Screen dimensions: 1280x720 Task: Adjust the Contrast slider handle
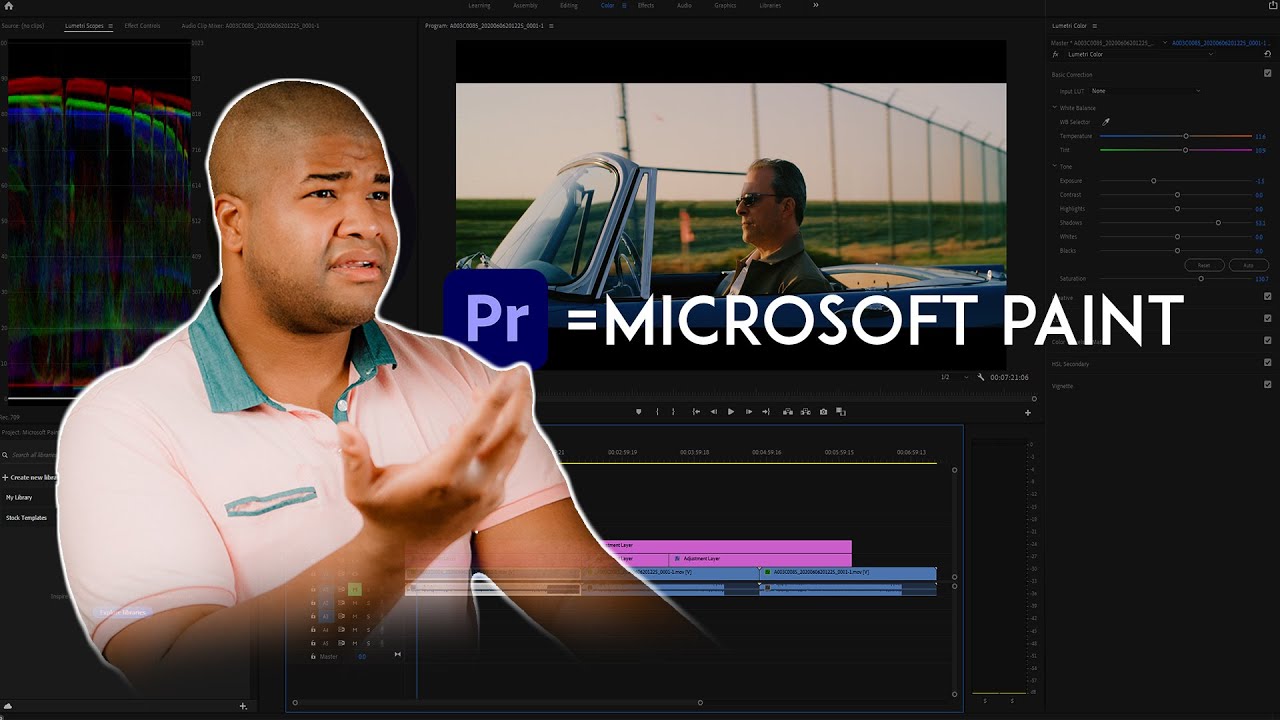coord(1177,195)
